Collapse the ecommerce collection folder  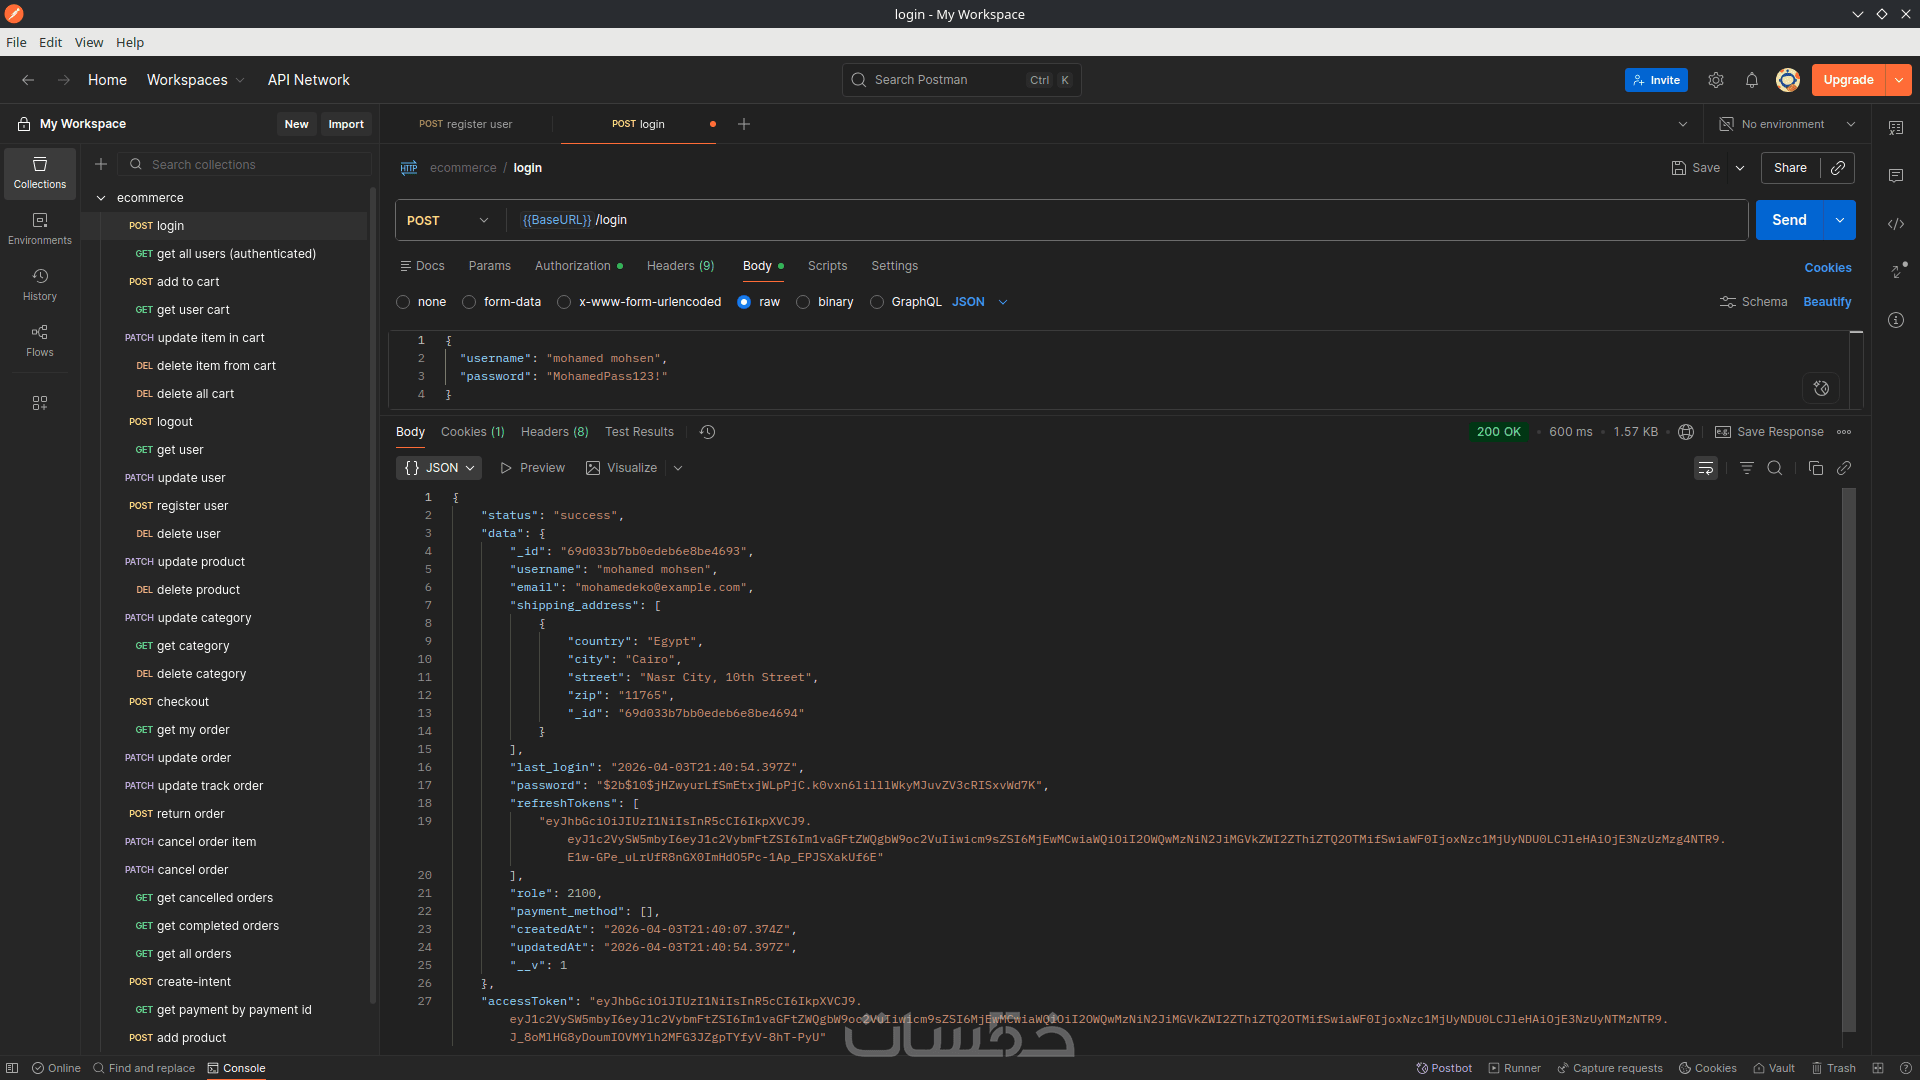101,198
